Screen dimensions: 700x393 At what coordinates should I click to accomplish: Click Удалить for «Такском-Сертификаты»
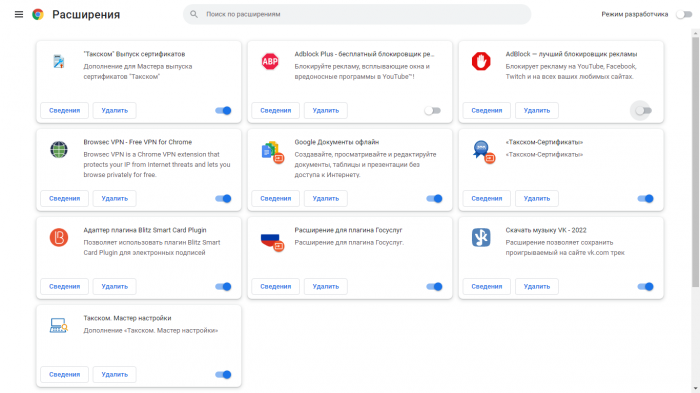(537, 198)
